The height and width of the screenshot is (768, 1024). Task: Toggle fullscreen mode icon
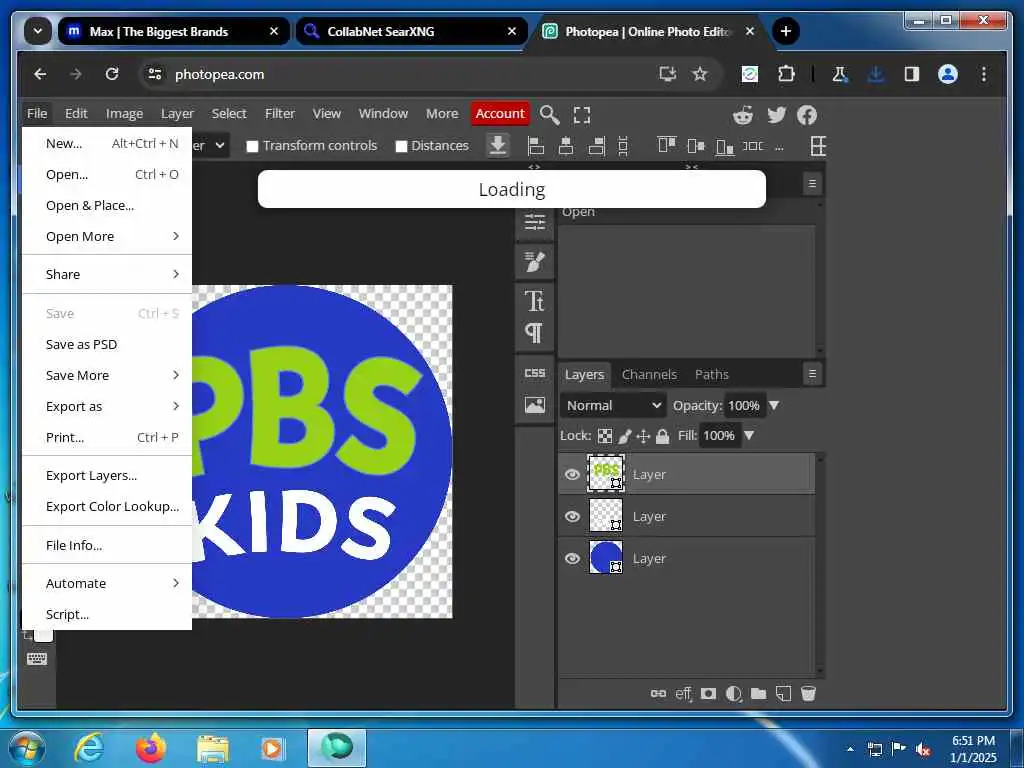(581, 115)
